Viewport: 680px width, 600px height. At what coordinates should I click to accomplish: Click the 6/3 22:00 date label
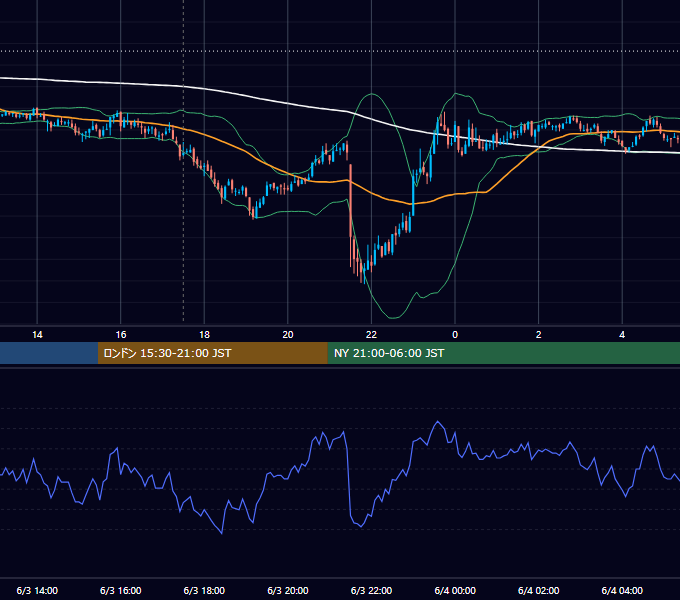pos(371,590)
